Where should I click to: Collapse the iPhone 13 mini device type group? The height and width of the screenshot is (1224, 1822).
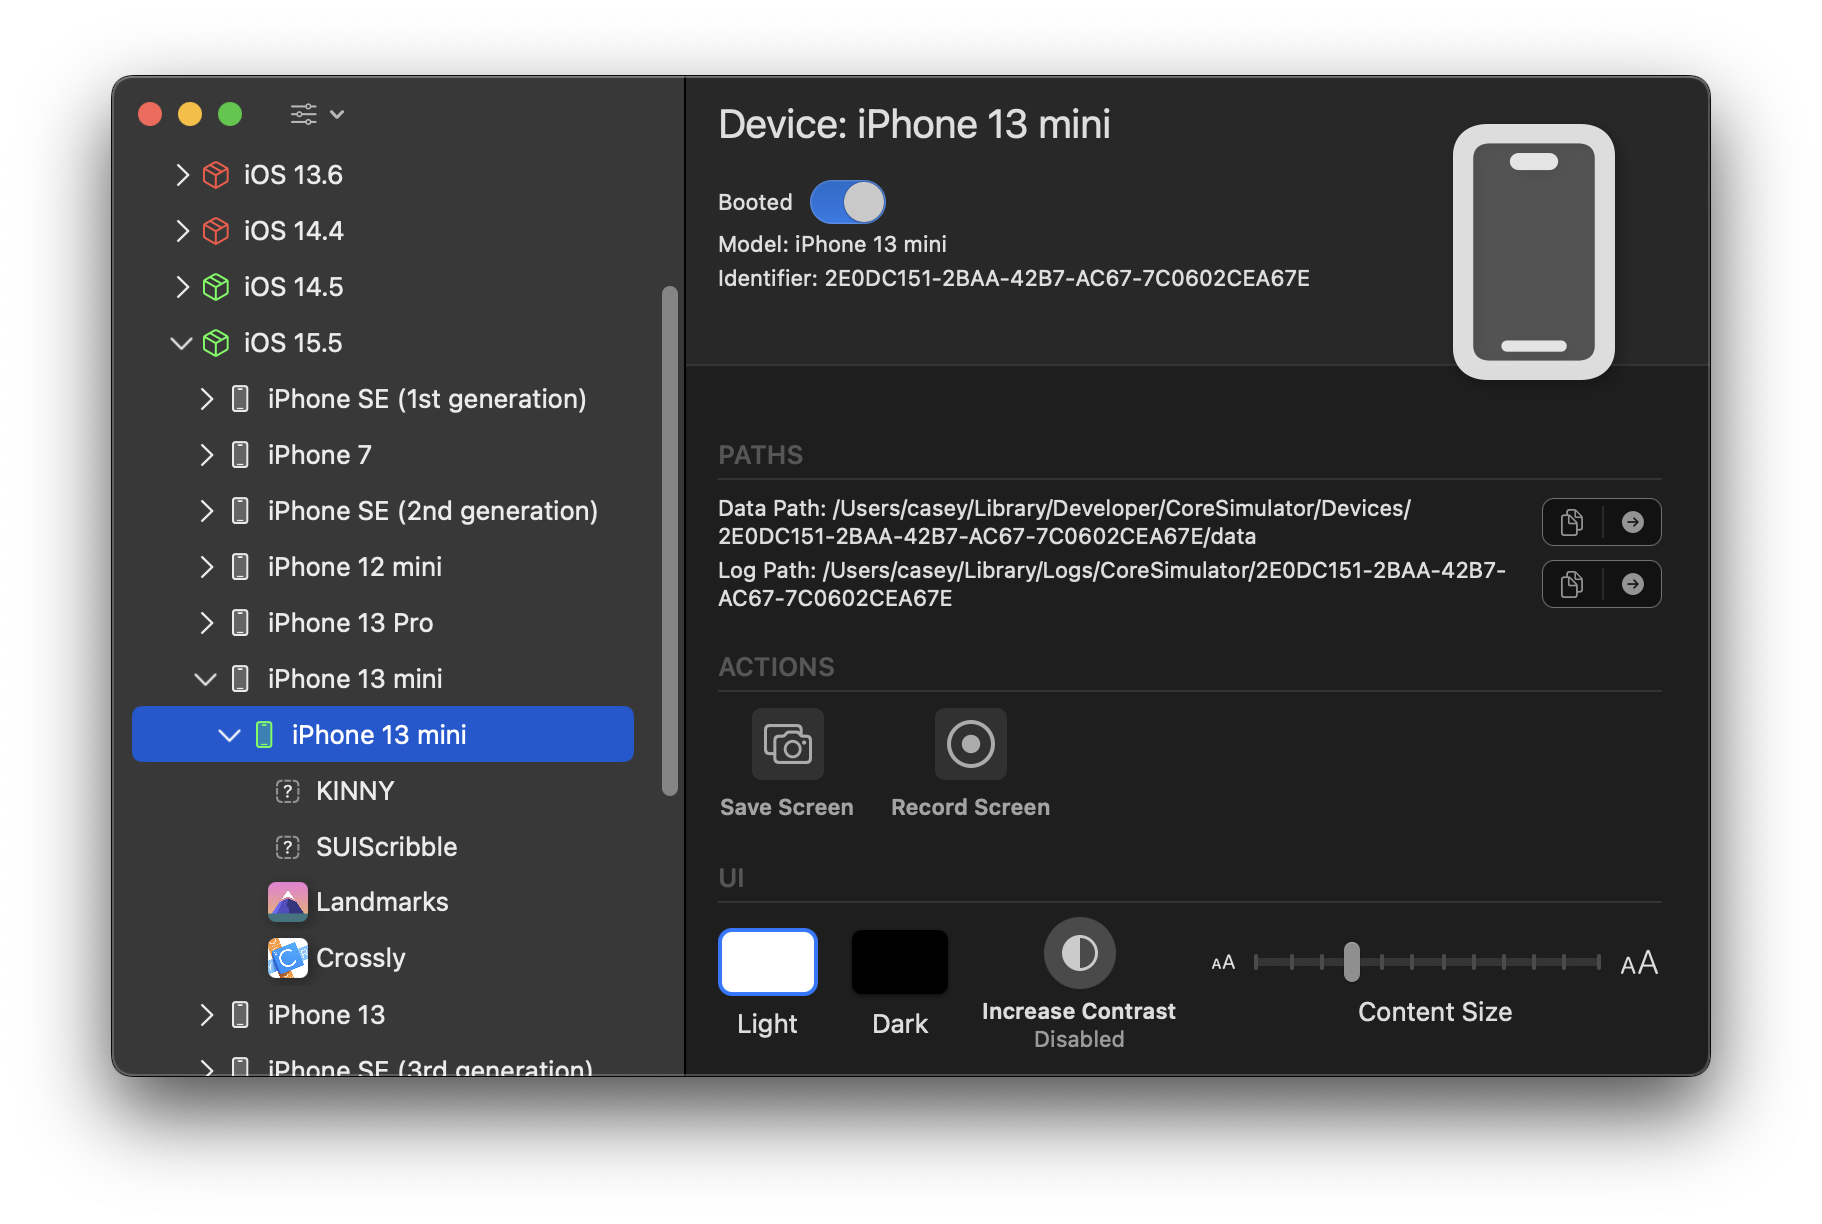tap(205, 679)
